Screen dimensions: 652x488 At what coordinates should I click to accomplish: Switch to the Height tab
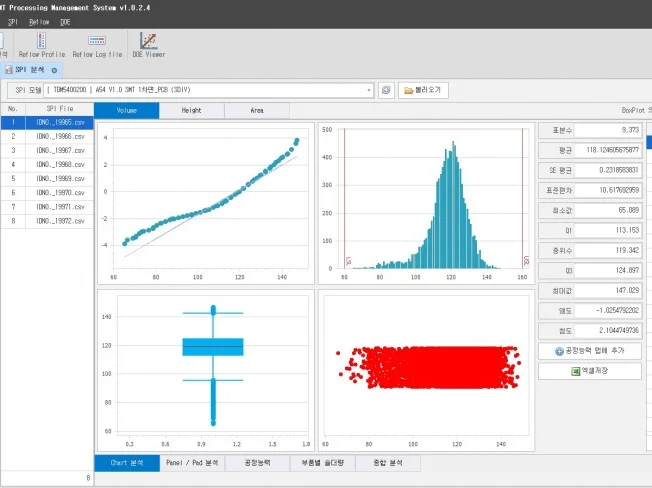[191, 110]
